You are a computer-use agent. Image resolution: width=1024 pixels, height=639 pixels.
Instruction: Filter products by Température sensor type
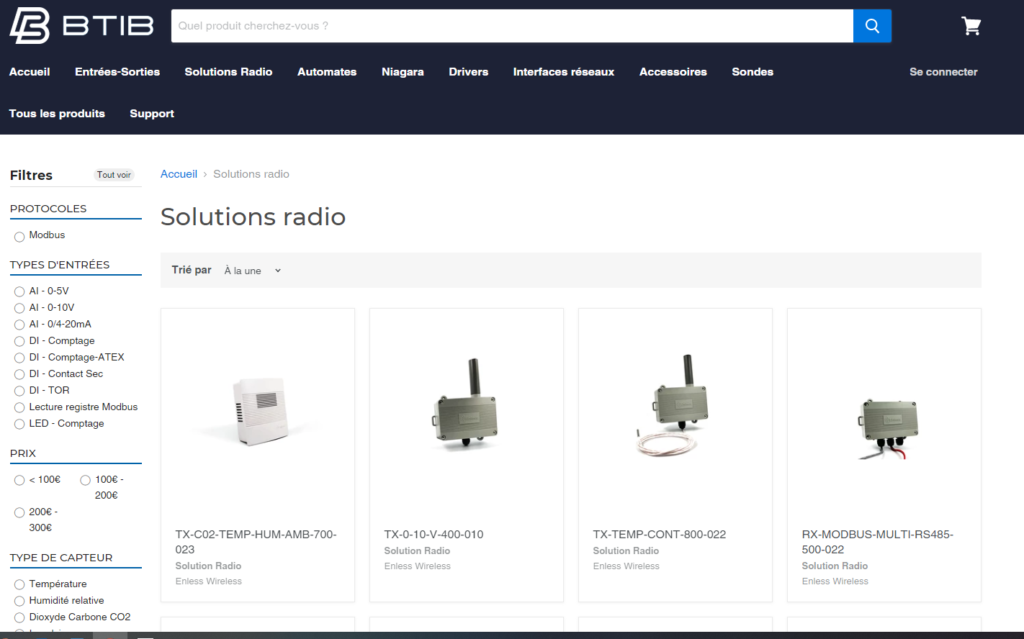point(18,584)
